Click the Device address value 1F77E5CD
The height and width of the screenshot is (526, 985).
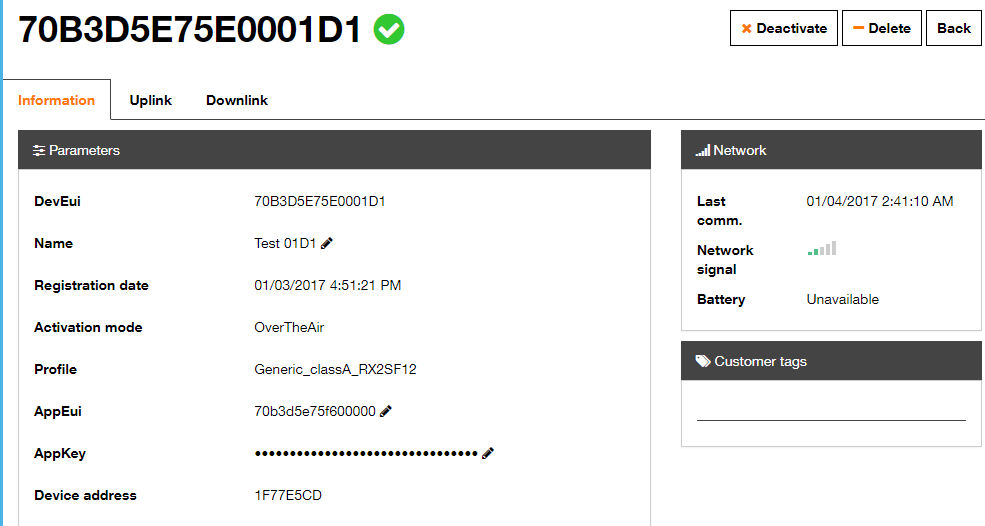pos(288,495)
